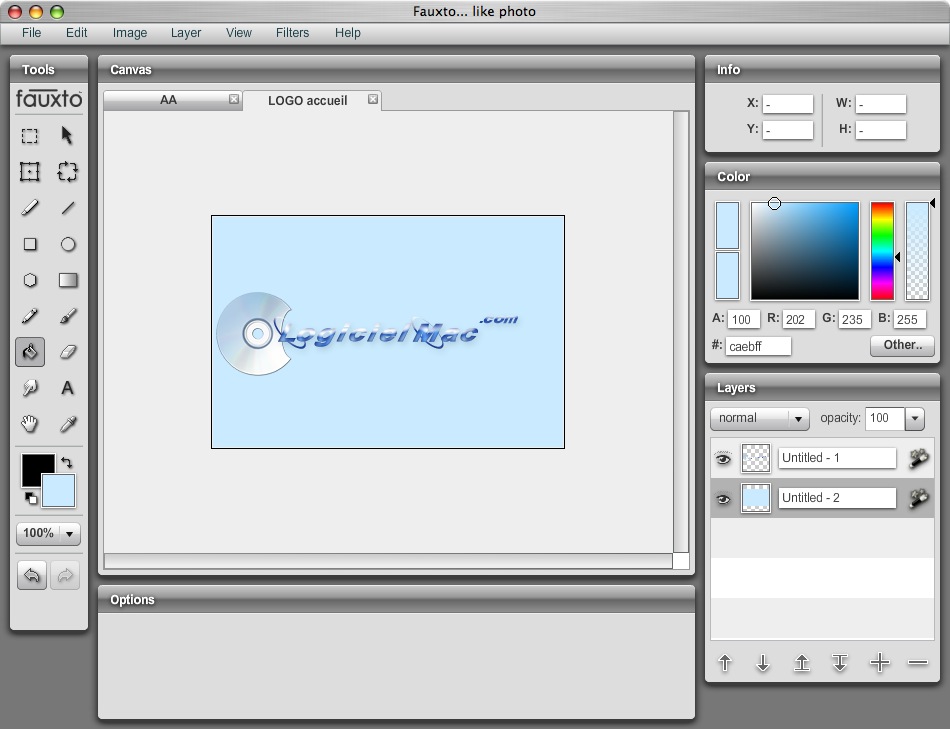Open the Filters menu

point(292,33)
